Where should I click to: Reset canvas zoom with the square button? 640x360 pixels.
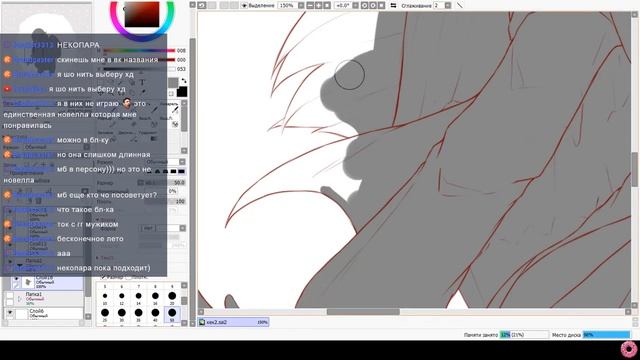327,5
